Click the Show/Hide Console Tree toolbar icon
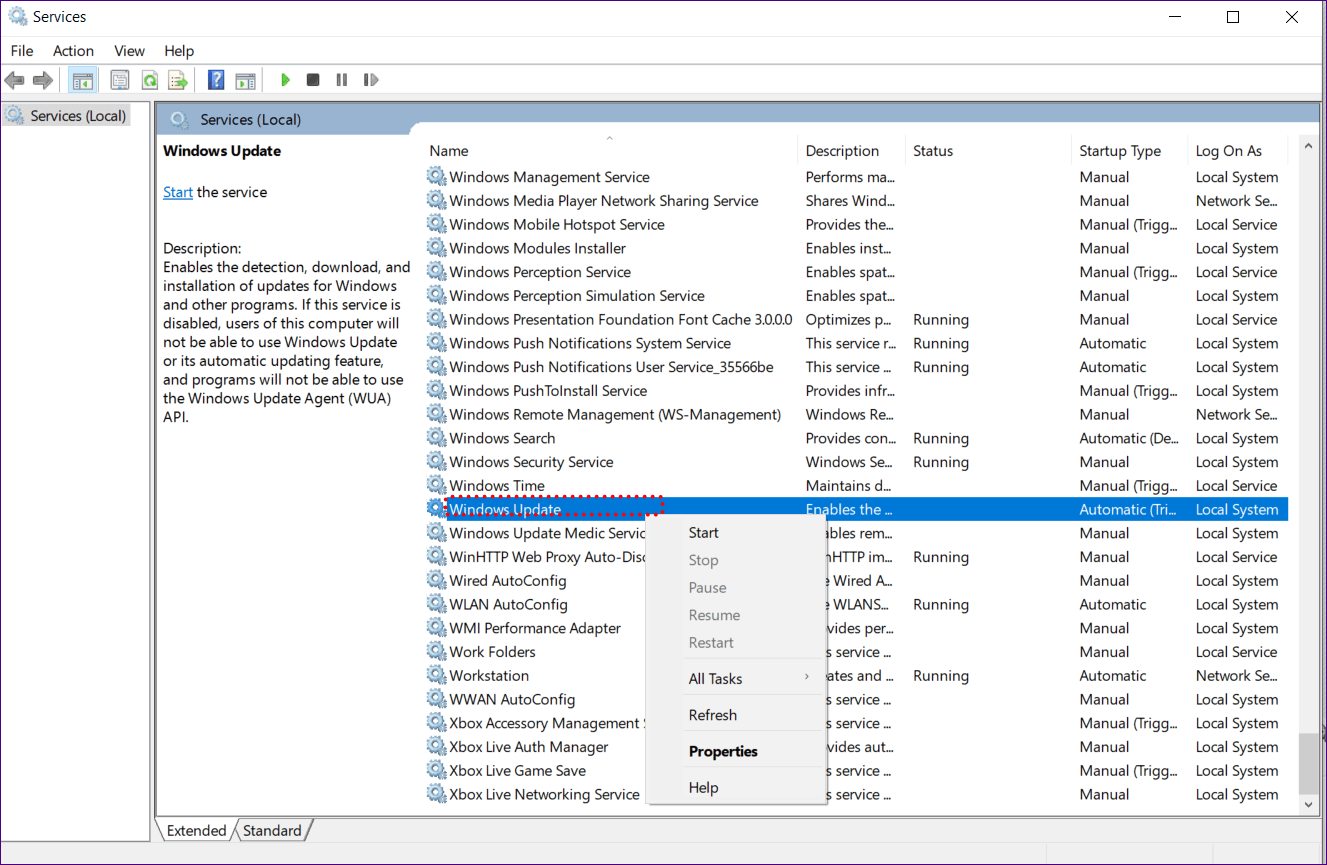The image size is (1327, 865). [83, 80]
